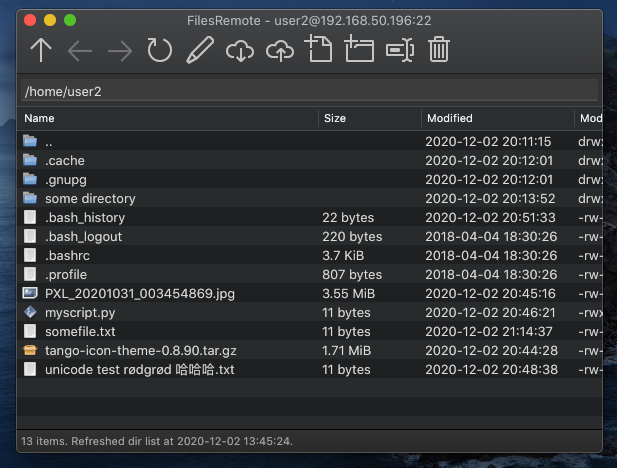The width and height of the screenshot is (617, 468).
Task: Click the /home/user2 path field
Action: pyautogui.click(x=309, y=91)
